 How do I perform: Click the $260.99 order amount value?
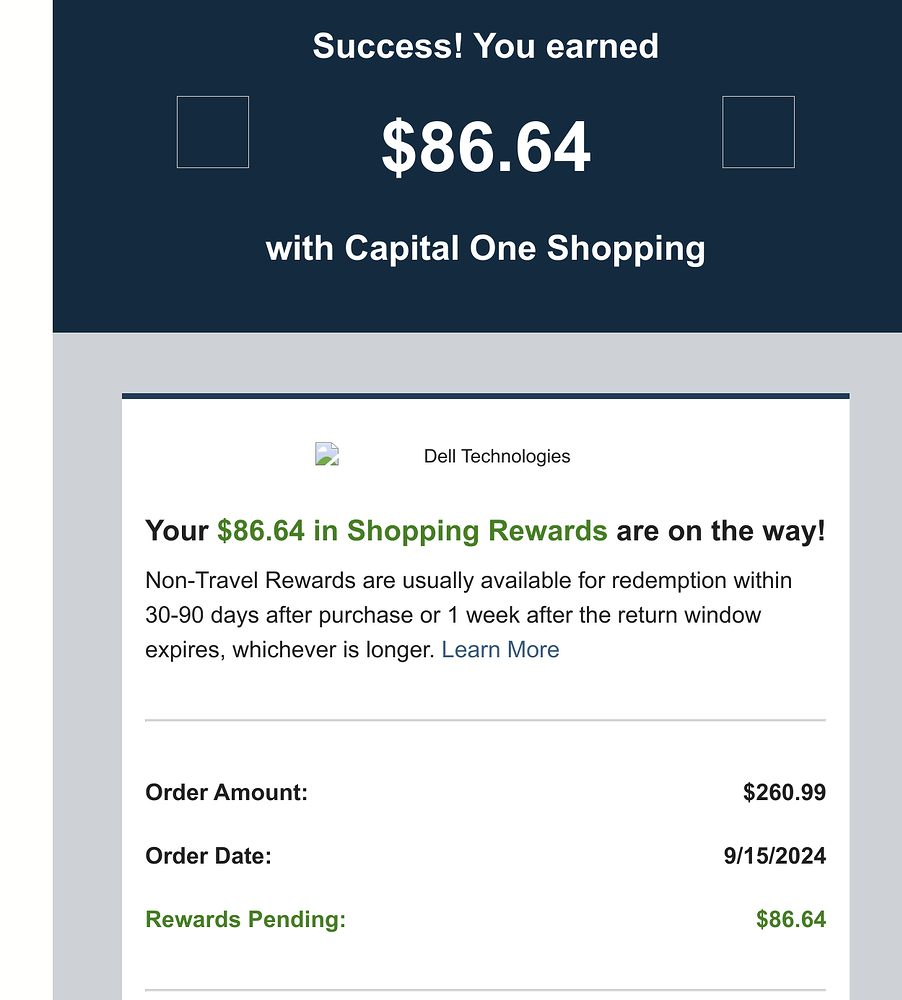(784, 793)
